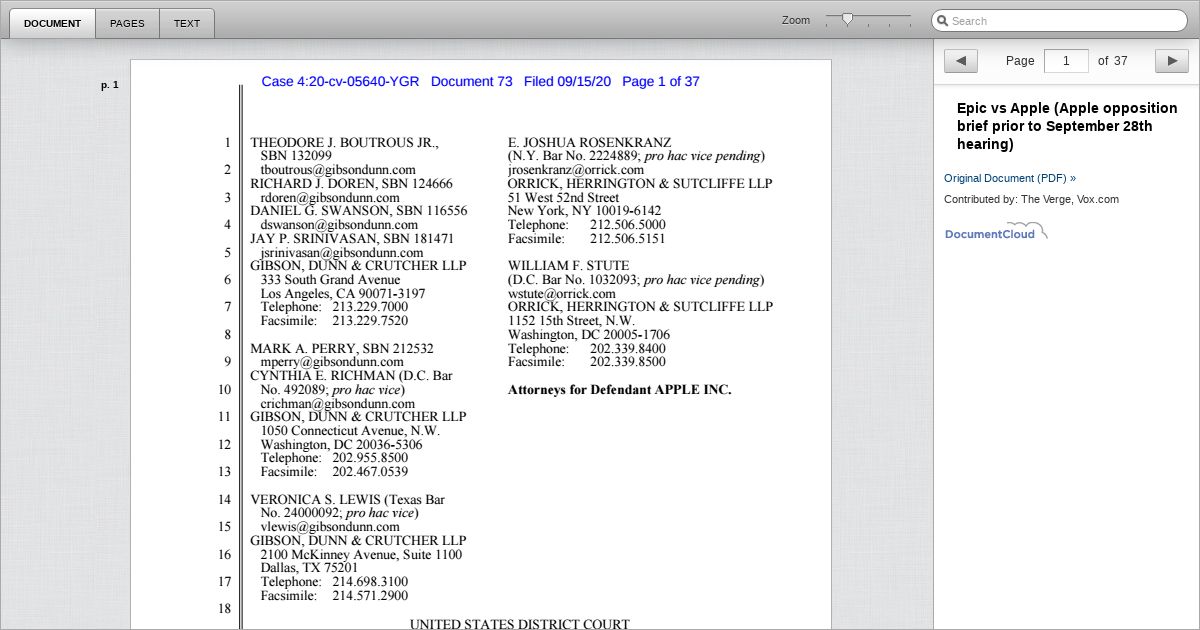Image resolution: width=1200 pixels, height=630 pixels.
Task: Switch to the Pages tab
Action: pyautogui.click(x=127, y=23)
